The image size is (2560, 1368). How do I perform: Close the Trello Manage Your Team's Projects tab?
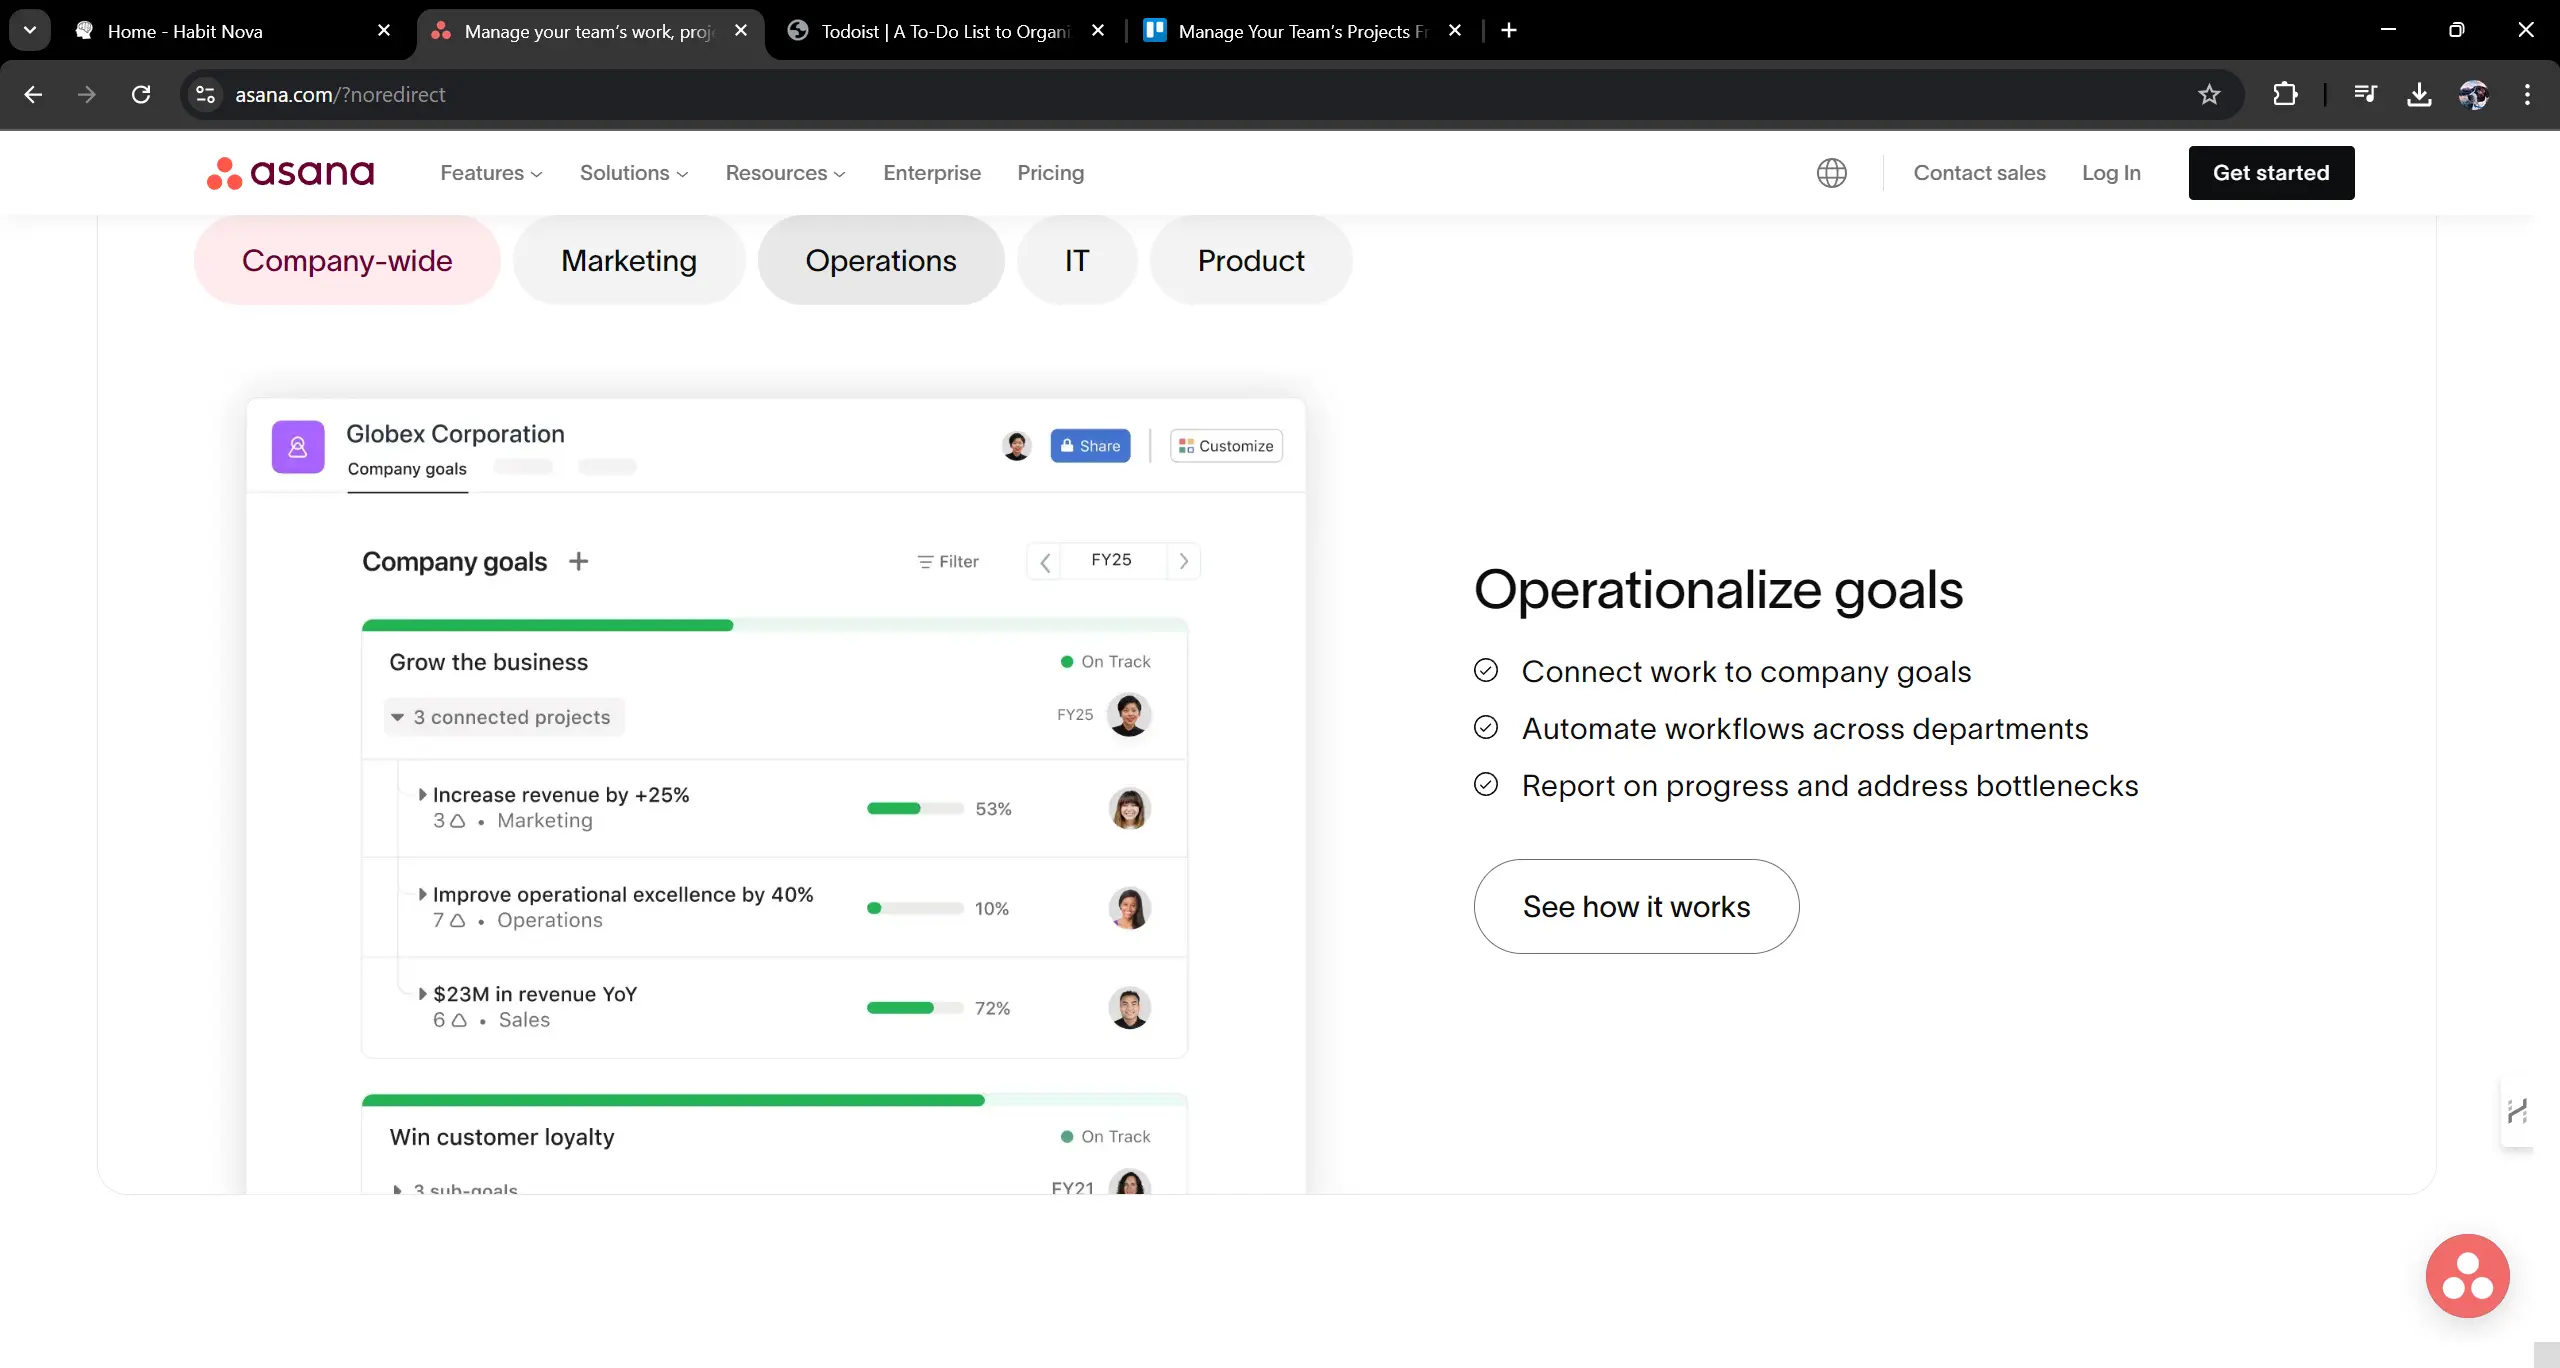[1455, 31]
